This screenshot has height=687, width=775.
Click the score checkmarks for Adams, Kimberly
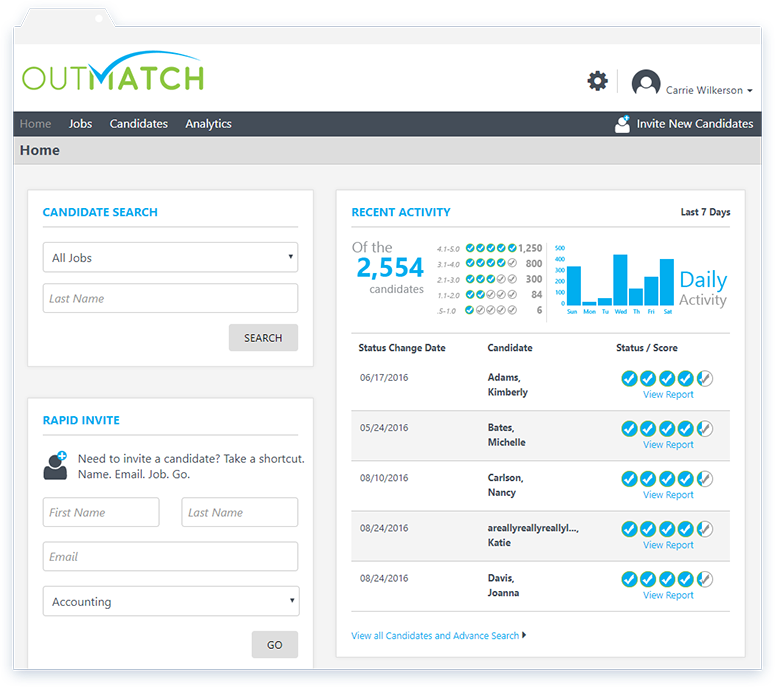click(667, 379)
